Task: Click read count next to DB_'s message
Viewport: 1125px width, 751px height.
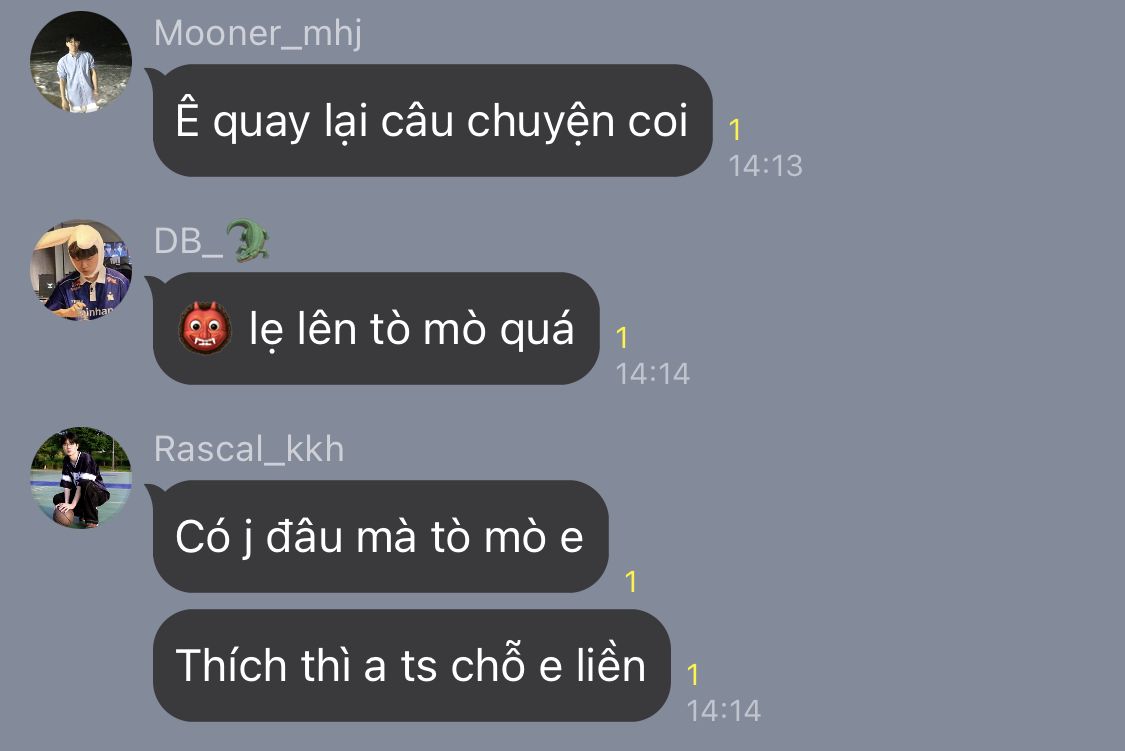Action: [622, 338]
